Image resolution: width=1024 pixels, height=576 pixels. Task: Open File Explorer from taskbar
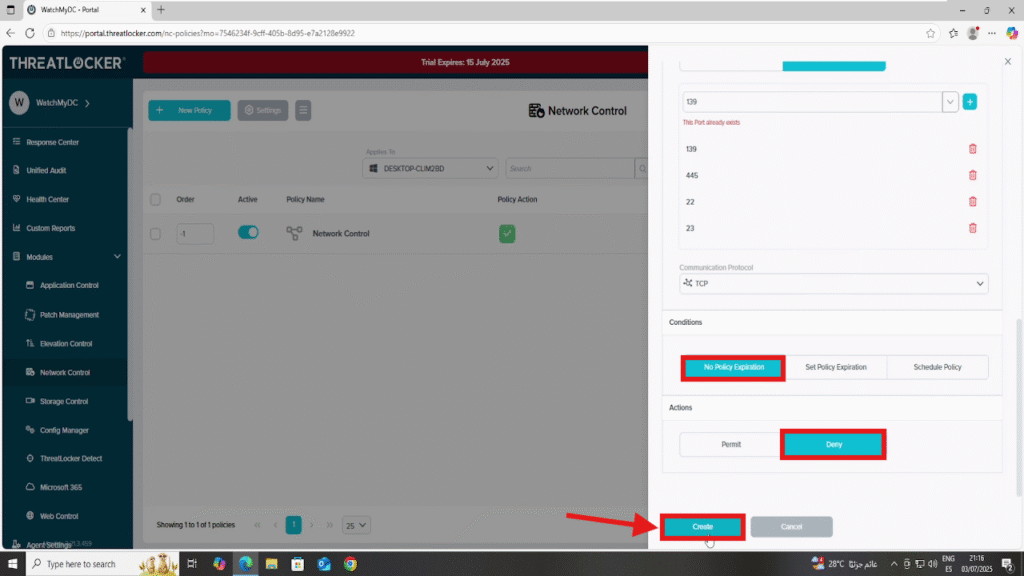(x=272, y=564)
